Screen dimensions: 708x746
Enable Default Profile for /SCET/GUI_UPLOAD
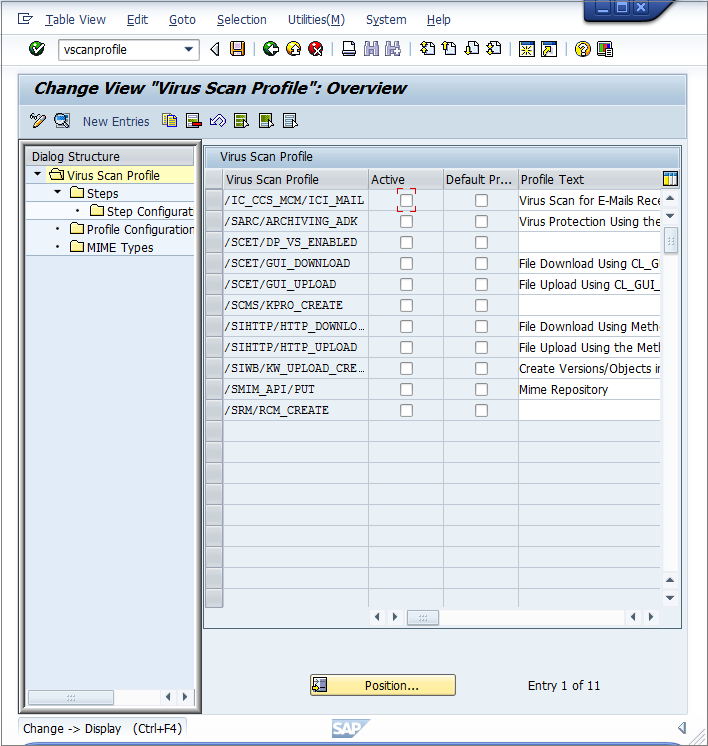(x=482, y=285)
